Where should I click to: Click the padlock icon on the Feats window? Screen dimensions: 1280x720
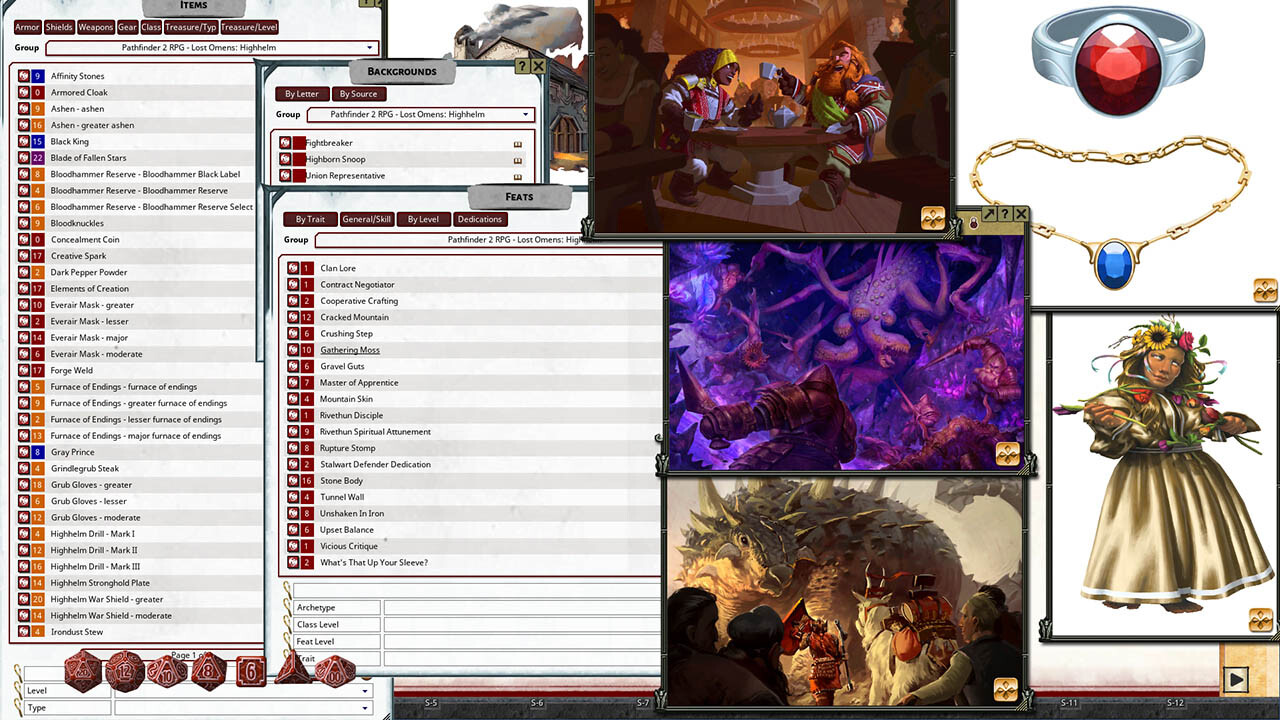pyautogui.click(x=973, y=223)
